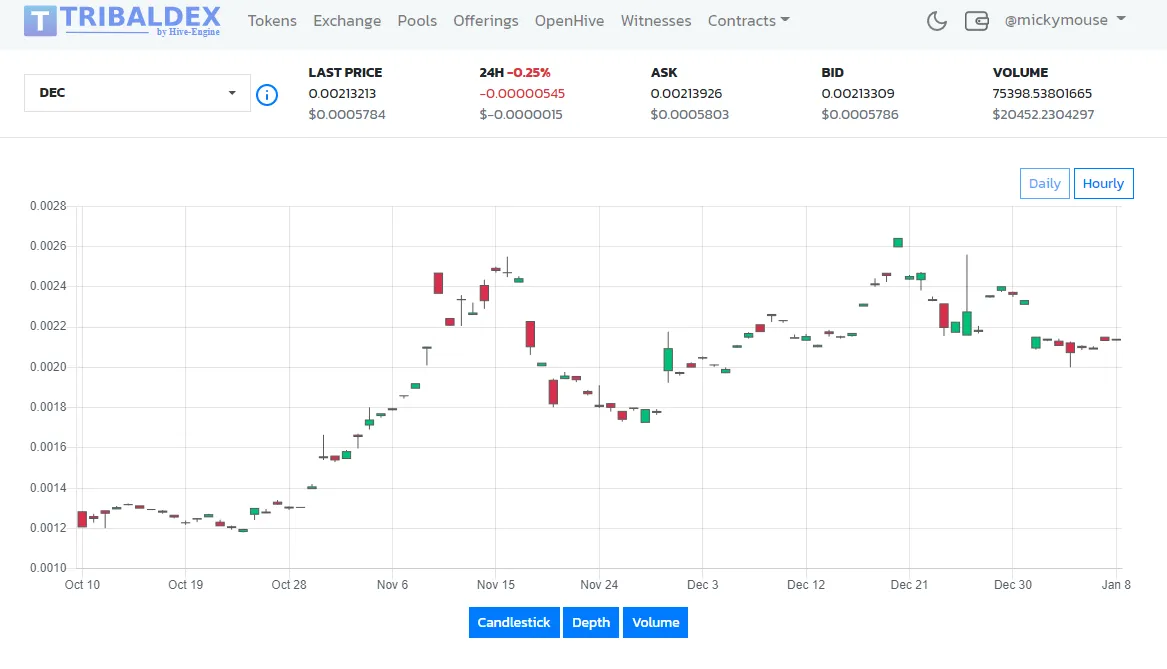The height and width of the screenshot is (669, 1167).
Task: Open the @mickymouse account dropdown
Action: pos(1064,20)
